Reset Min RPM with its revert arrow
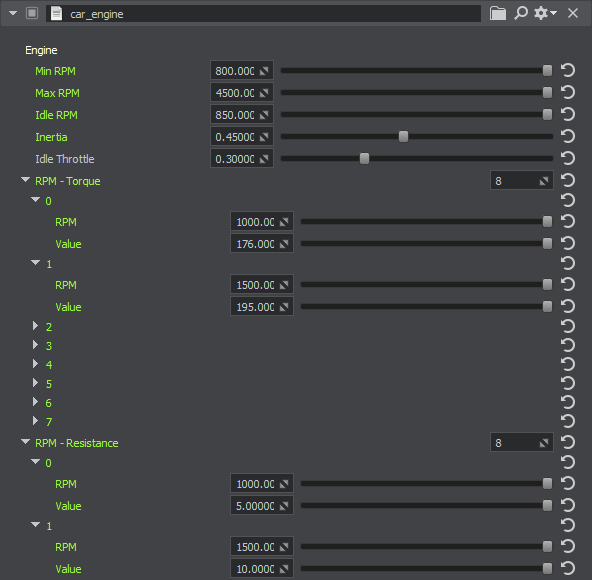 tap(567, 70)
